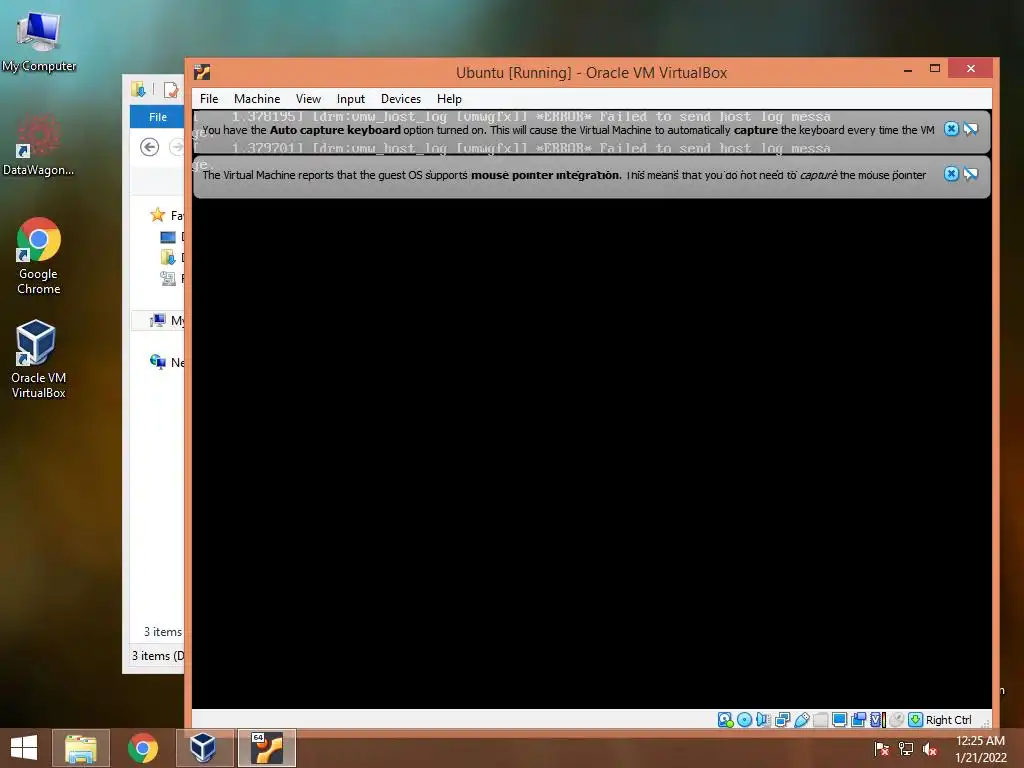Open the Help menu
This screenshot has height=768, width=1024.
449,99
